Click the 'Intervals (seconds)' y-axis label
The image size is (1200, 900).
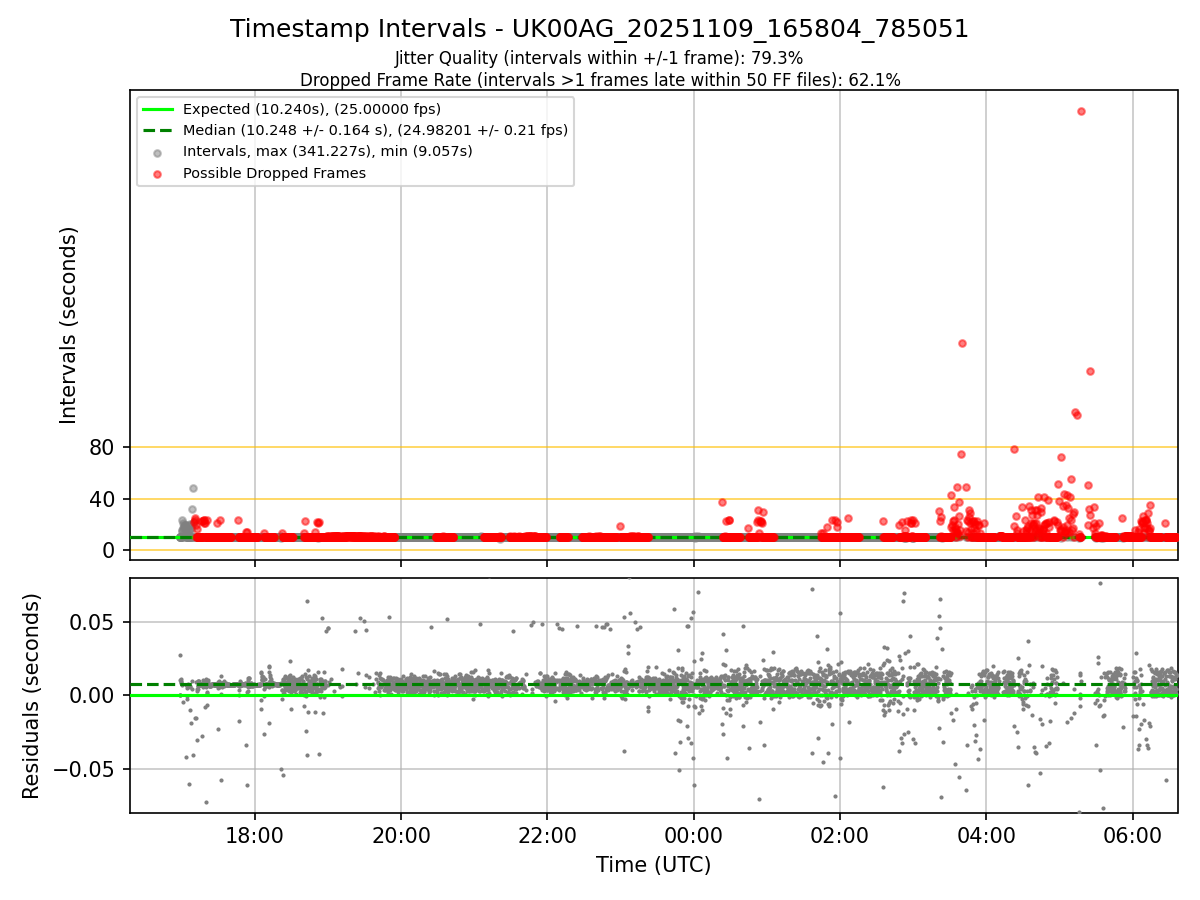point(68,325)
